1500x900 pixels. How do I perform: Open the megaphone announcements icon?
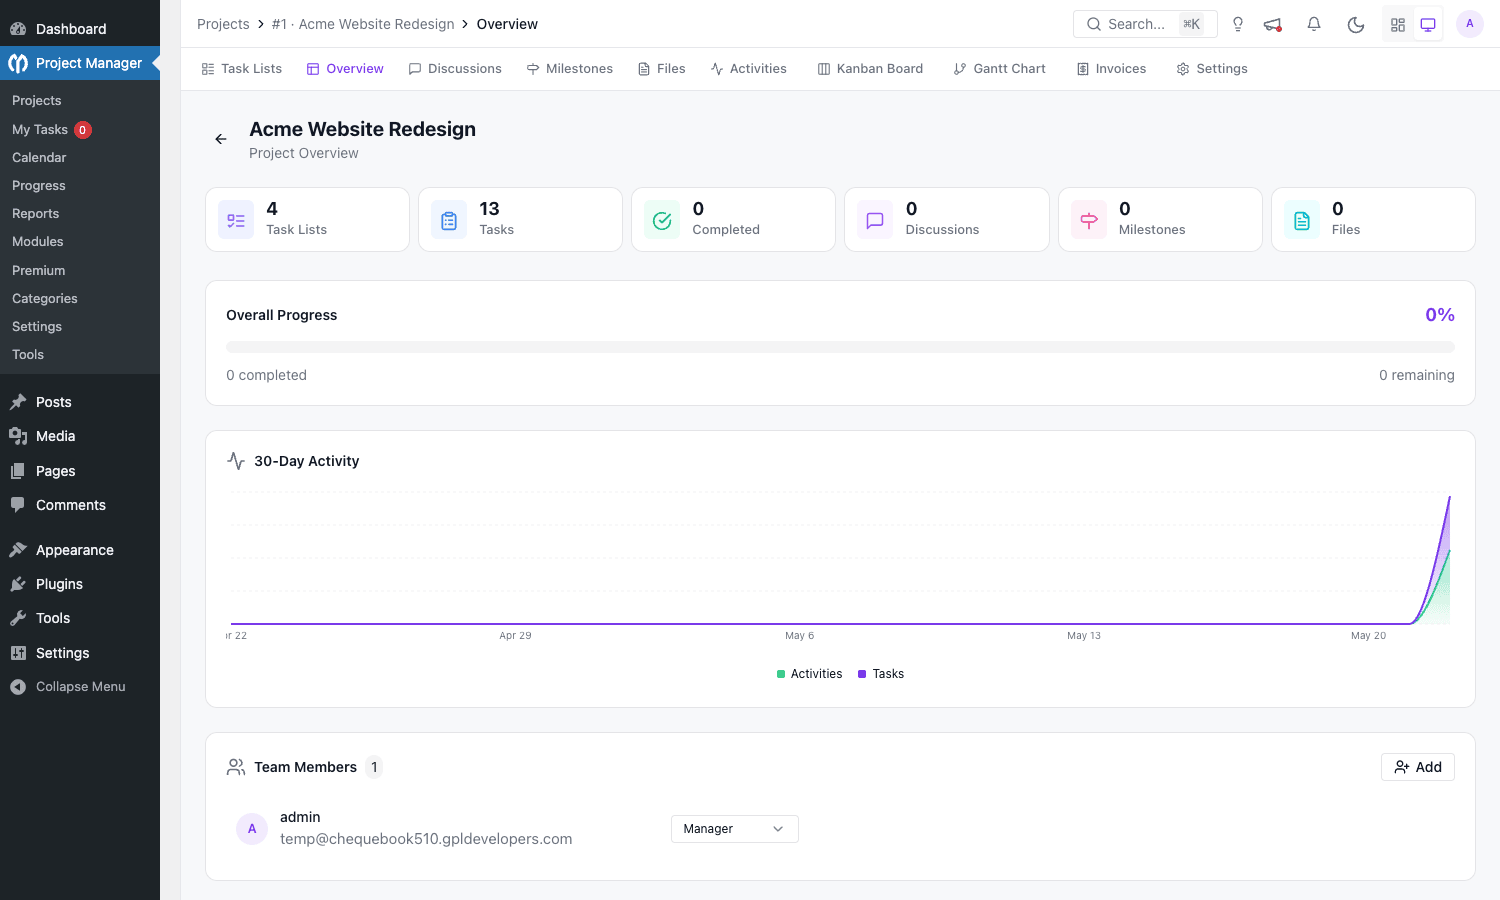(1273, 24)
